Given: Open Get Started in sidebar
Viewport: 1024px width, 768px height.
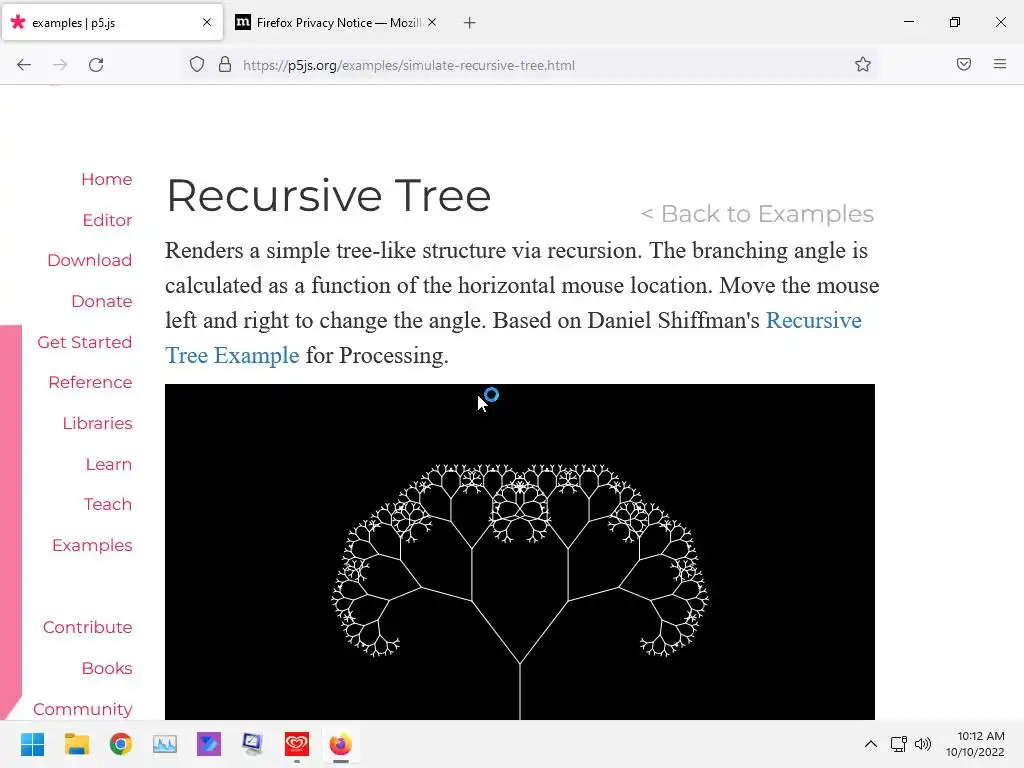Looking at the screenshot, I should click(x=85, y=342).
